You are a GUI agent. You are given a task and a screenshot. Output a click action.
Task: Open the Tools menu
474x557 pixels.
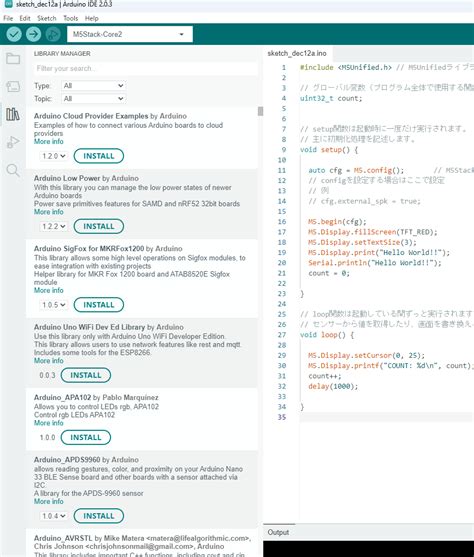coord(70,18)
